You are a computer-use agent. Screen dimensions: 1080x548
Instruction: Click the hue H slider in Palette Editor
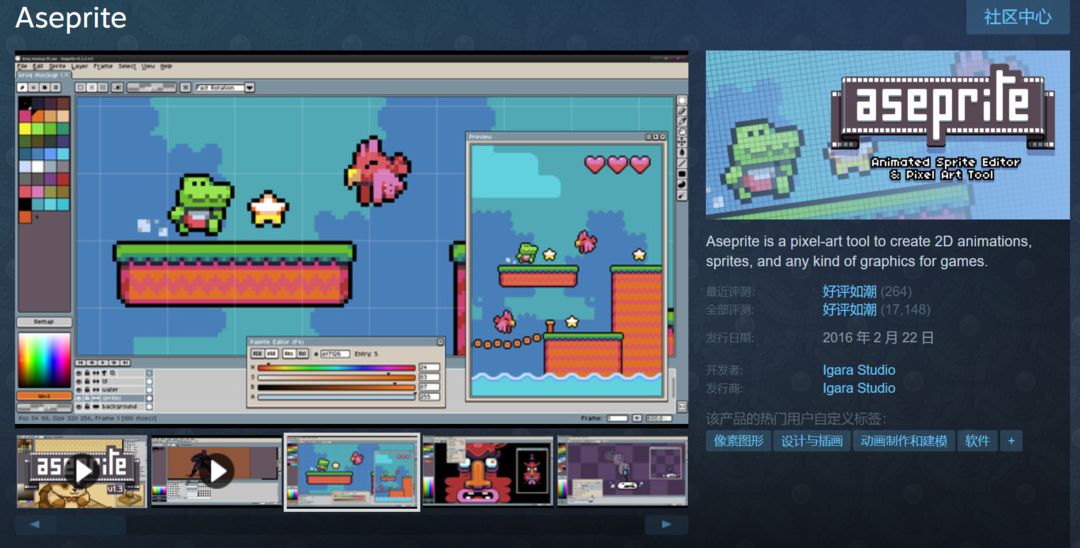(x=336, y=368)
